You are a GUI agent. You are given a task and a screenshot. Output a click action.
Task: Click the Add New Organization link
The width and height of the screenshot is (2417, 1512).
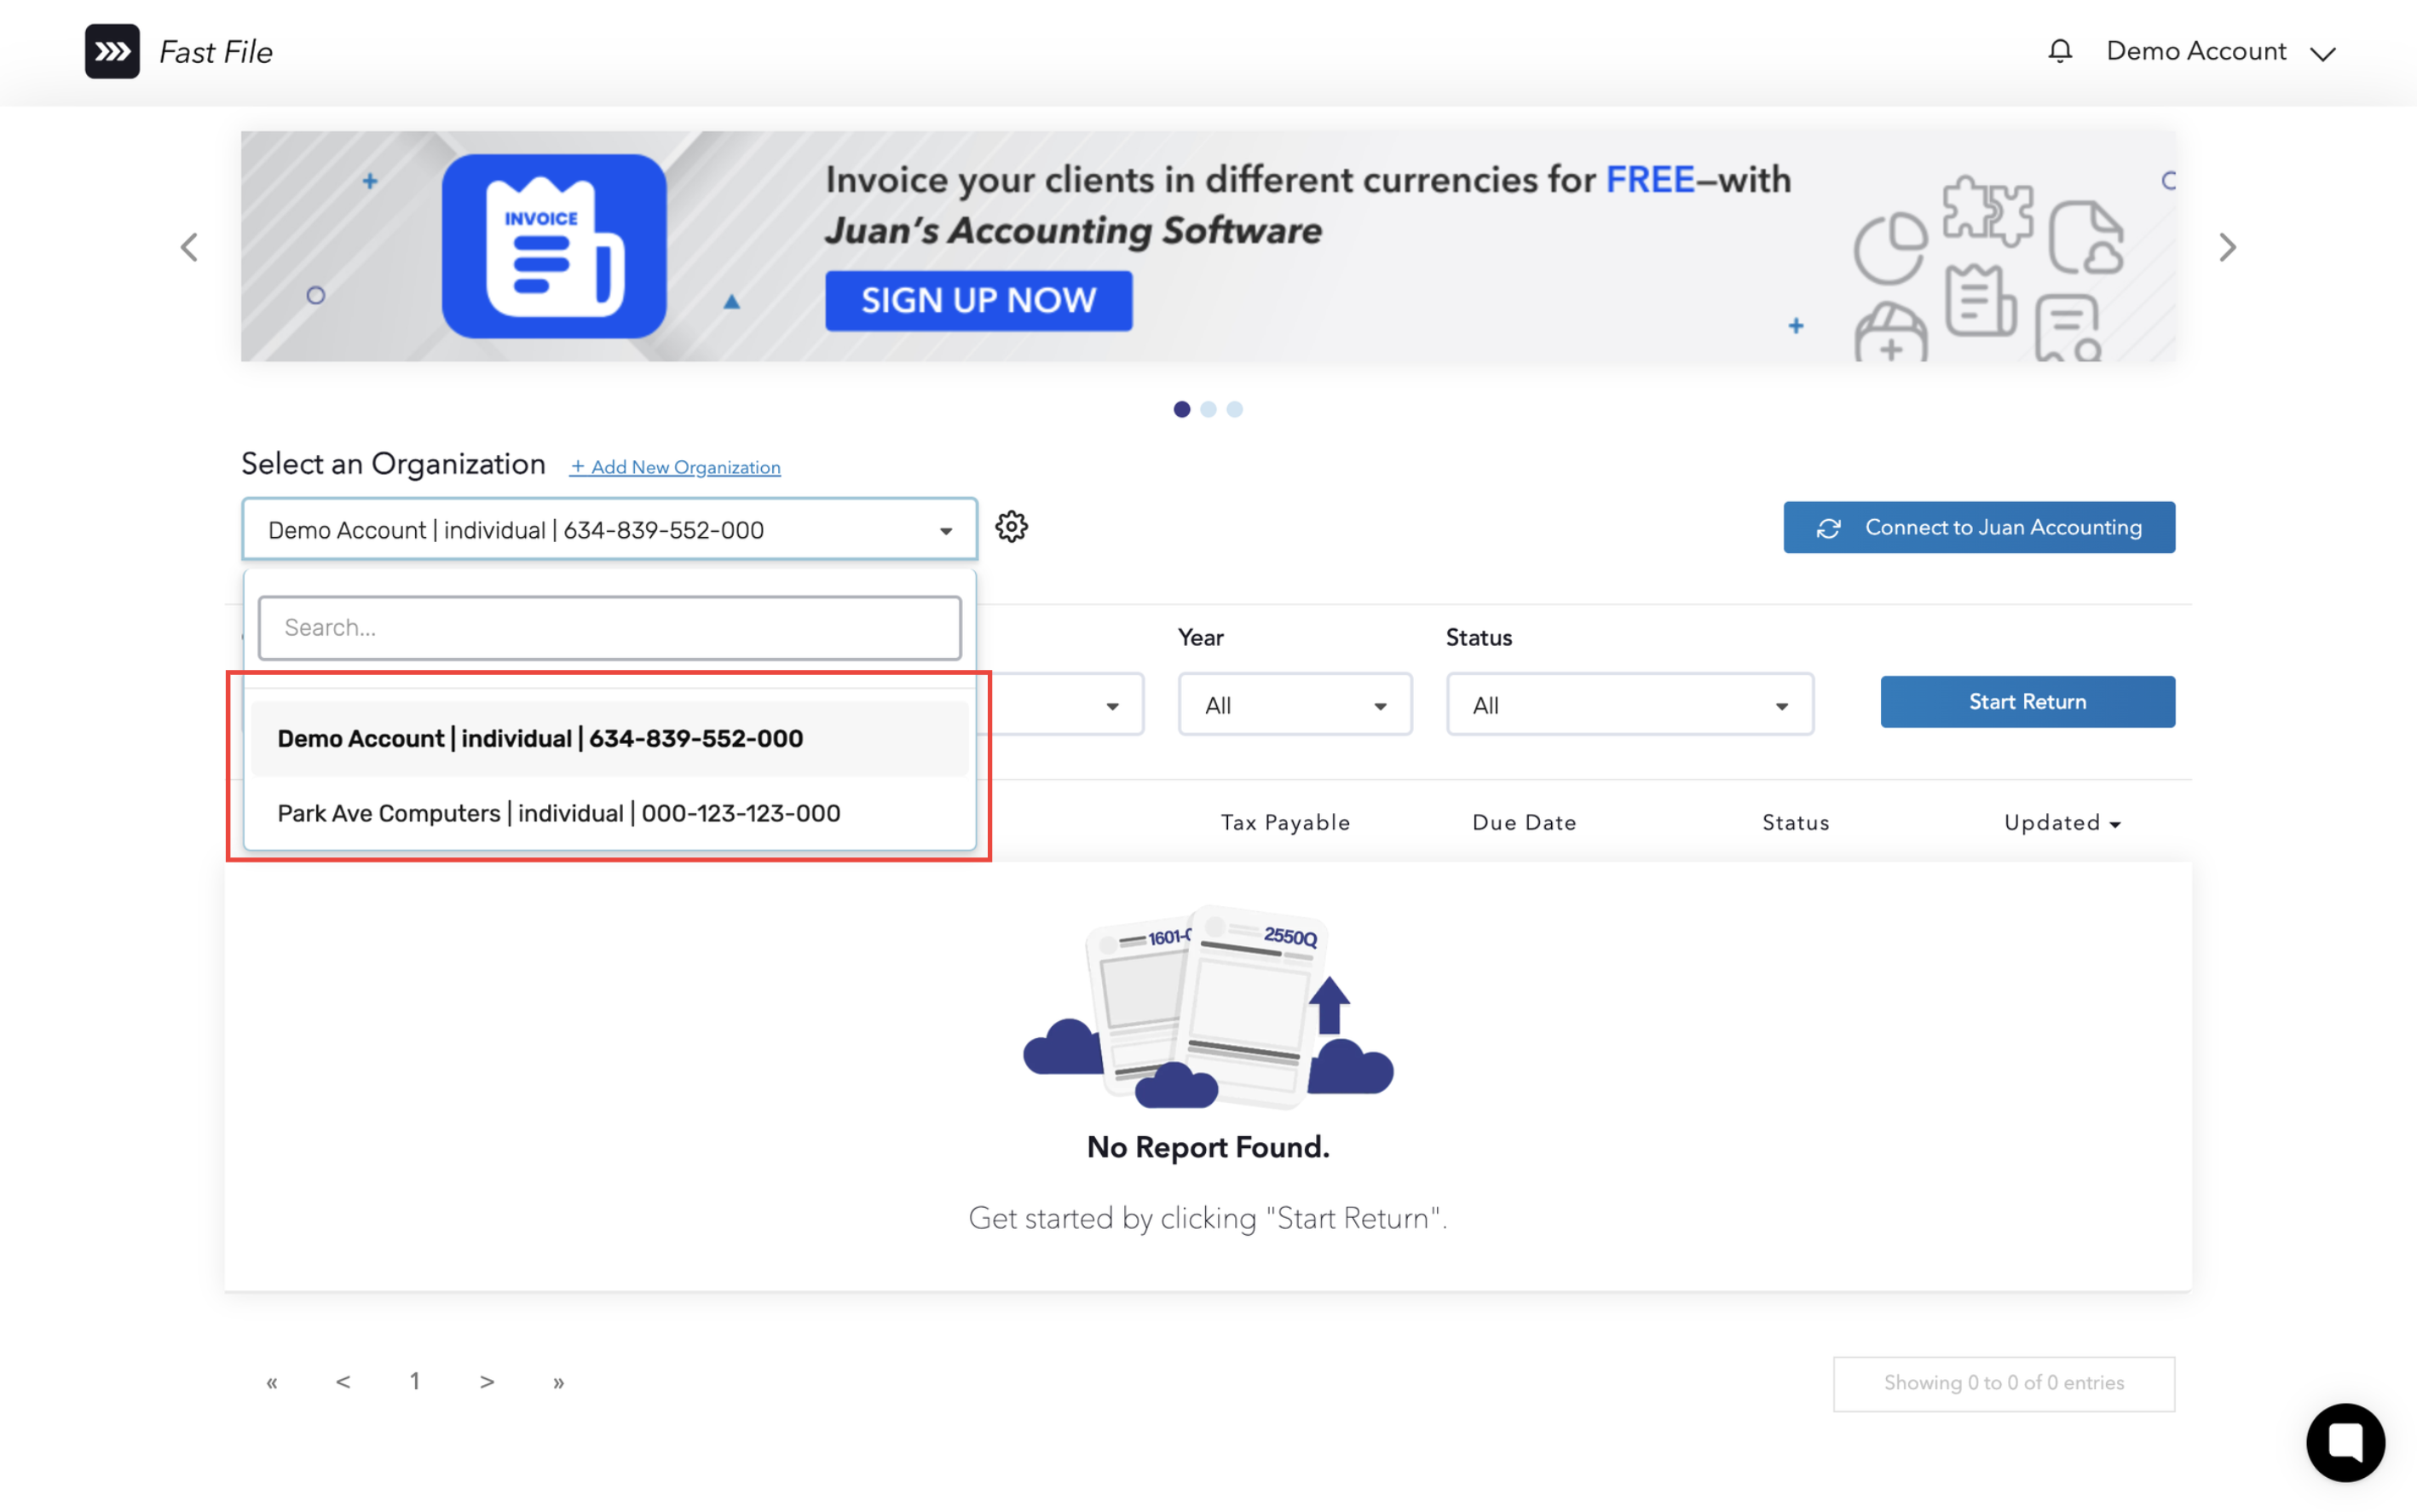click(675, 467)
